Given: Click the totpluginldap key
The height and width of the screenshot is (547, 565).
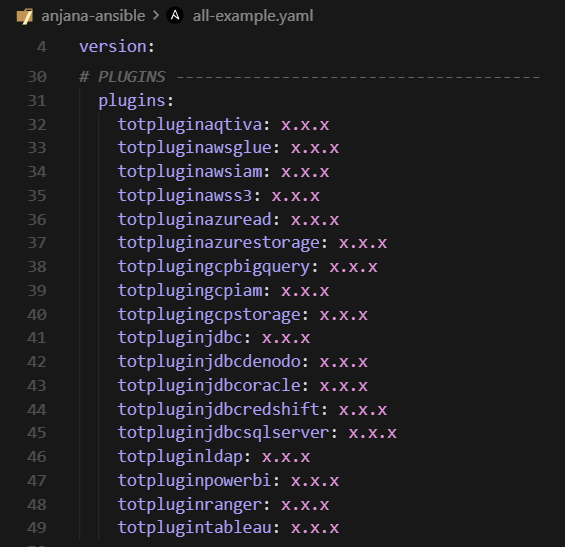Looking at the screenshot, I should (180, 457).
